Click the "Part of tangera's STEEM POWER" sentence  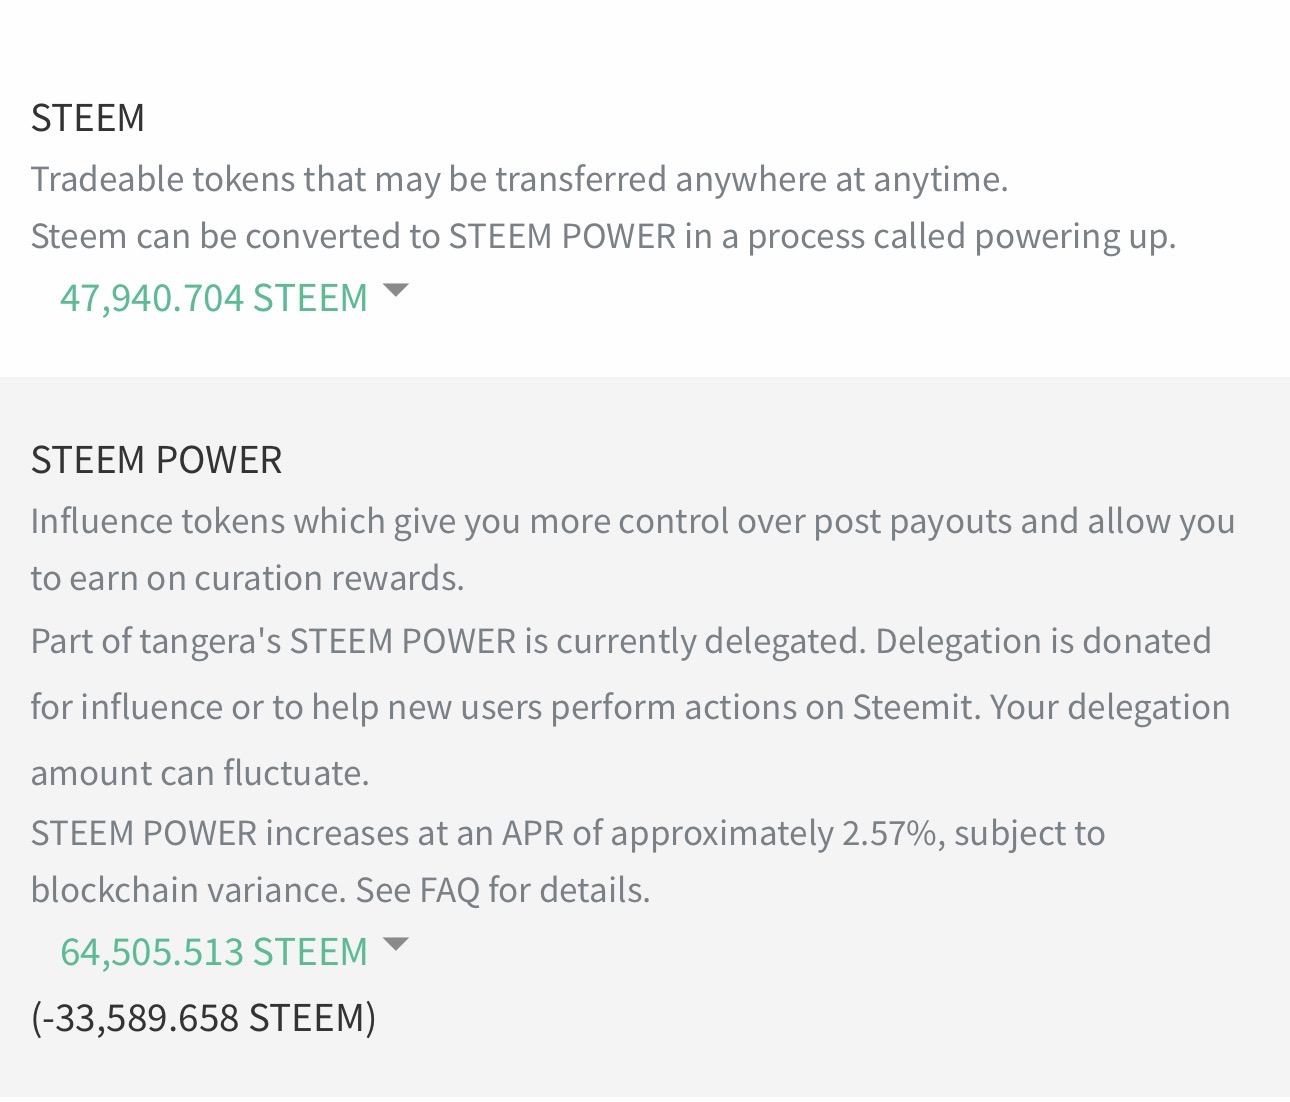(447, 641)
